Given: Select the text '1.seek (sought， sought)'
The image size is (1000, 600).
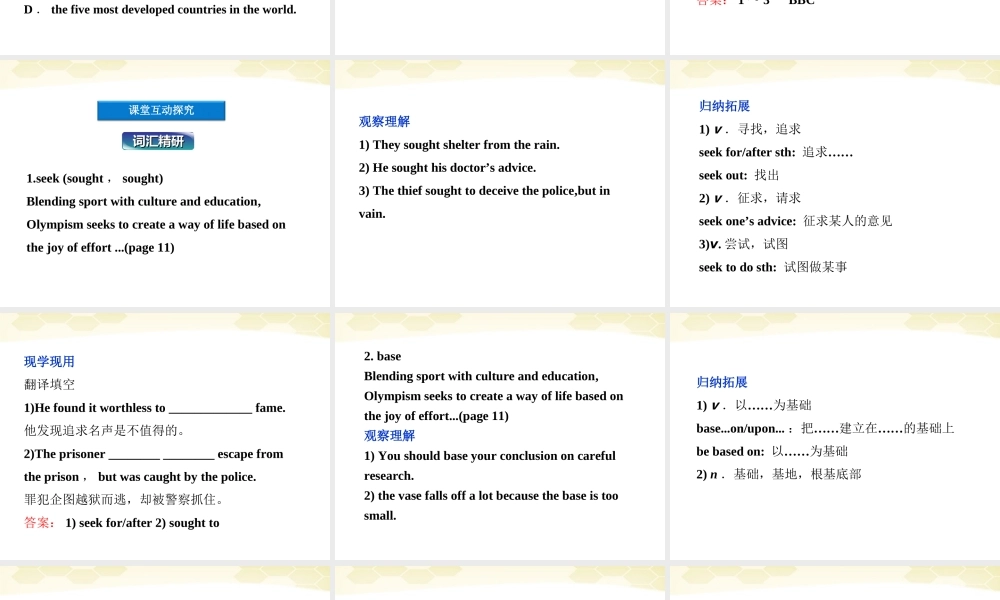Looking at the screenshot, I should pyautogui.click(x=94, y=179).
